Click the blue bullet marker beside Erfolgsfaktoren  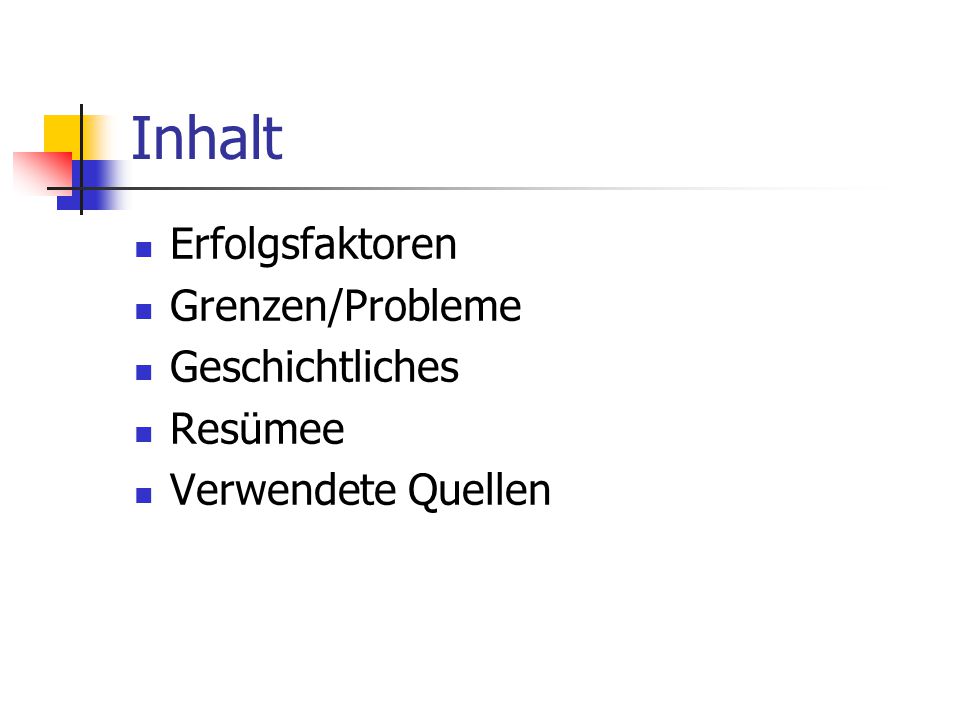pyautogui.click(x=144, y=249)
